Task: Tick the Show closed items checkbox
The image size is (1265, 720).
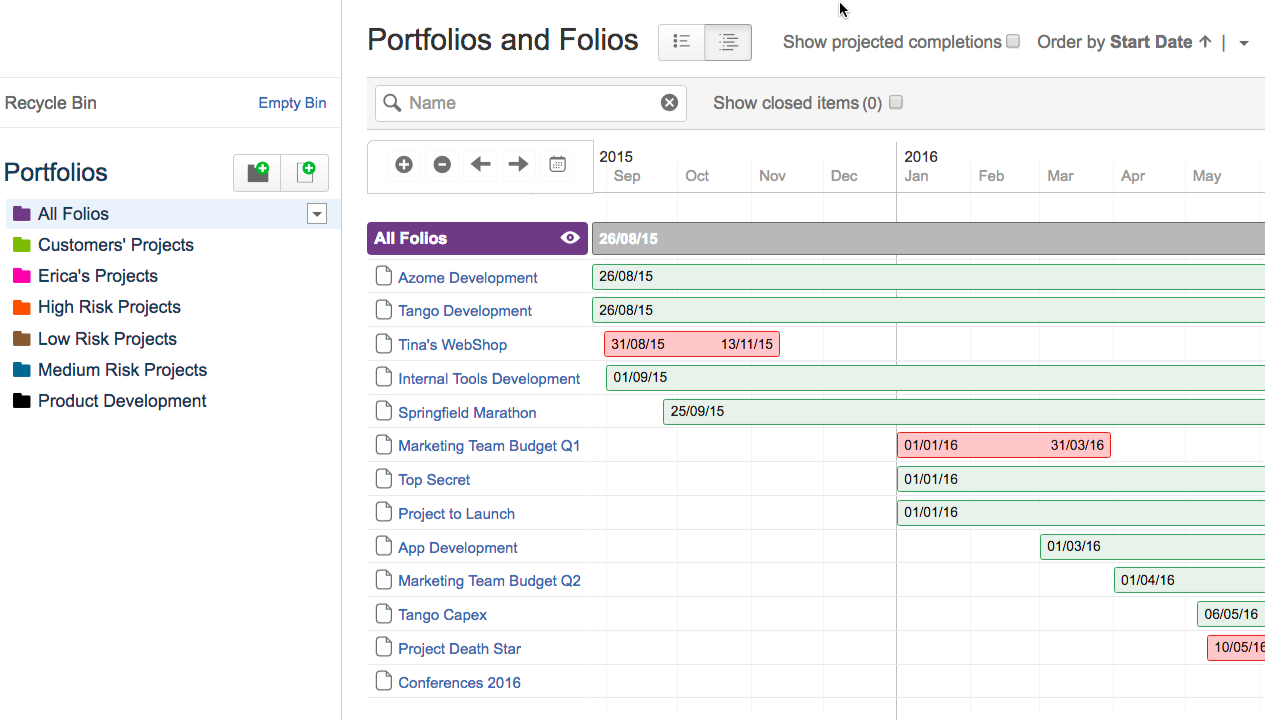Action: pos(896,102)
